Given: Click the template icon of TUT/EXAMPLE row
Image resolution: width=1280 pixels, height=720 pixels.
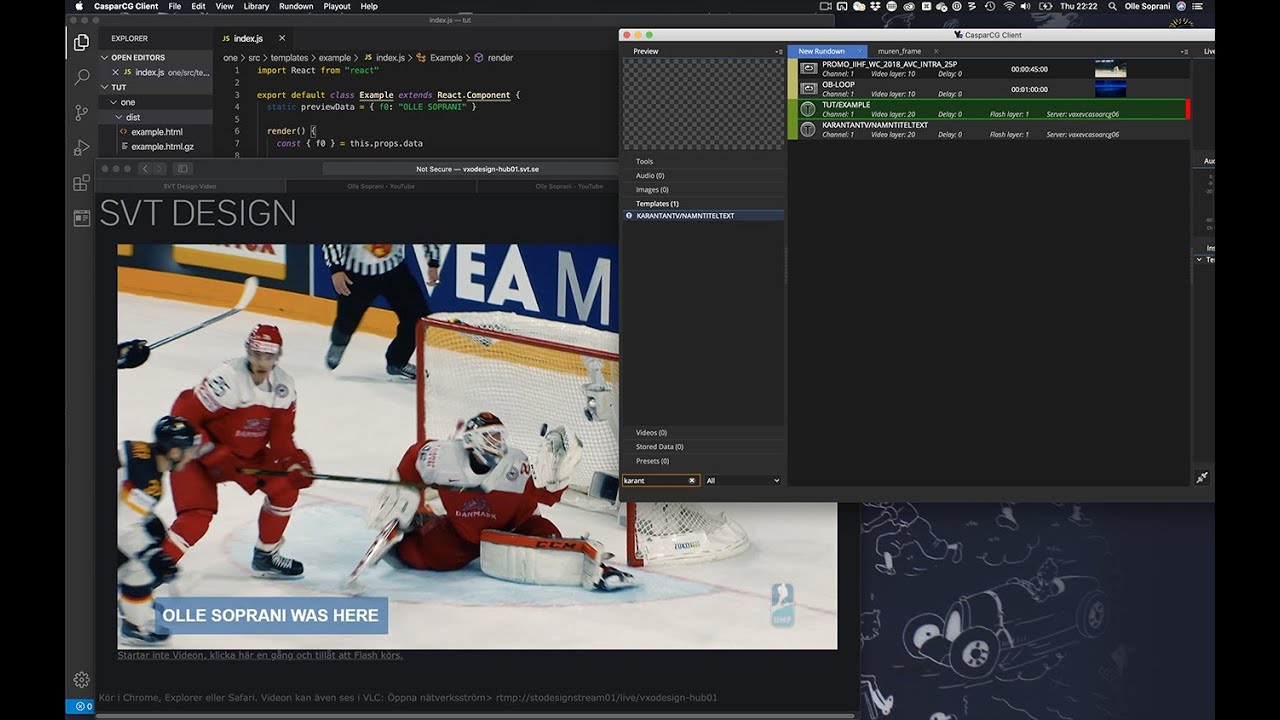Looking at the screenshot, I should 808,109.
